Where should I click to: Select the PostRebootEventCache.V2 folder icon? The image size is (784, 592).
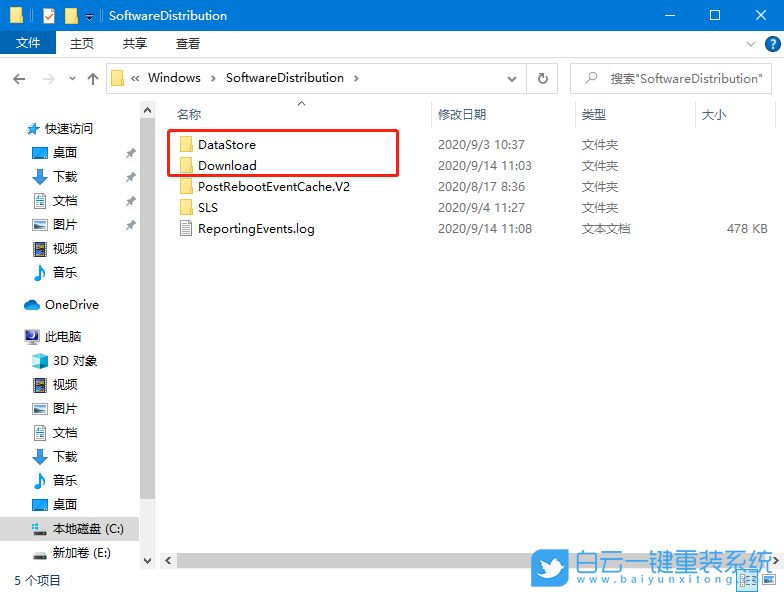(x=186, y=186)
